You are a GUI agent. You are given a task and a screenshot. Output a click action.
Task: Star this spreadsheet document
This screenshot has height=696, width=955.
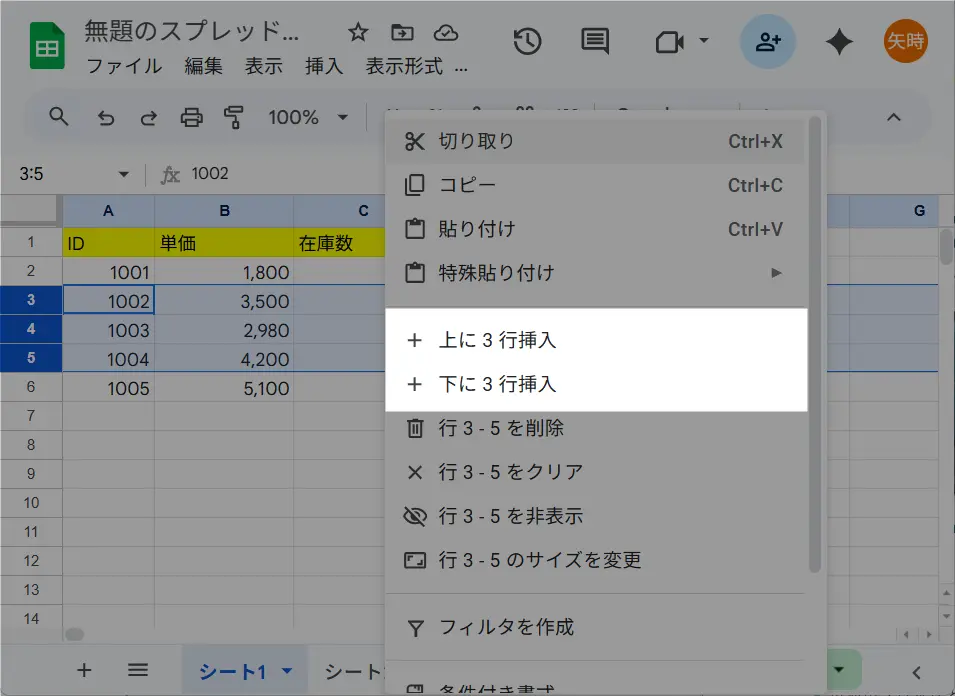(358, 32)
